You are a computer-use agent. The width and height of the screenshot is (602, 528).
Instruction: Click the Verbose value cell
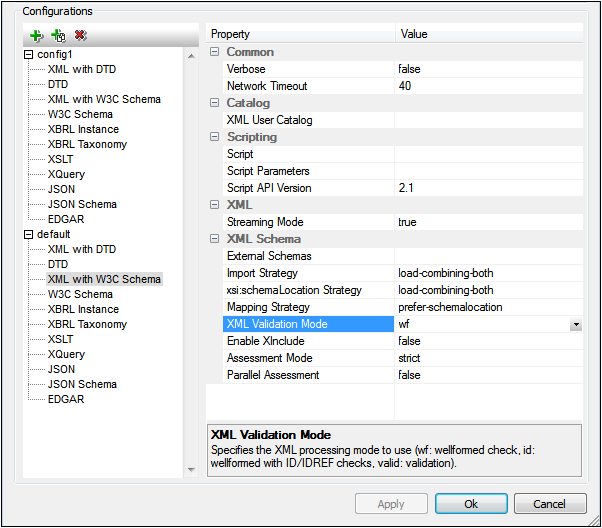tap(488, 69)
